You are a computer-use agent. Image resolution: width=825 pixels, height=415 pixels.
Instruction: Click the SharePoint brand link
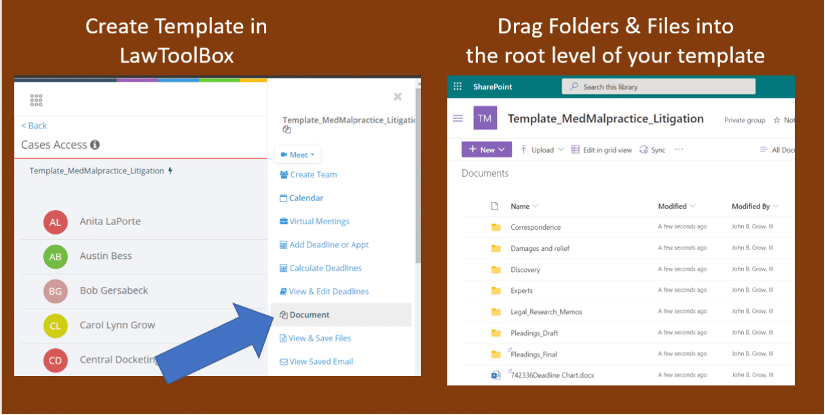click(x=492, y=87)
